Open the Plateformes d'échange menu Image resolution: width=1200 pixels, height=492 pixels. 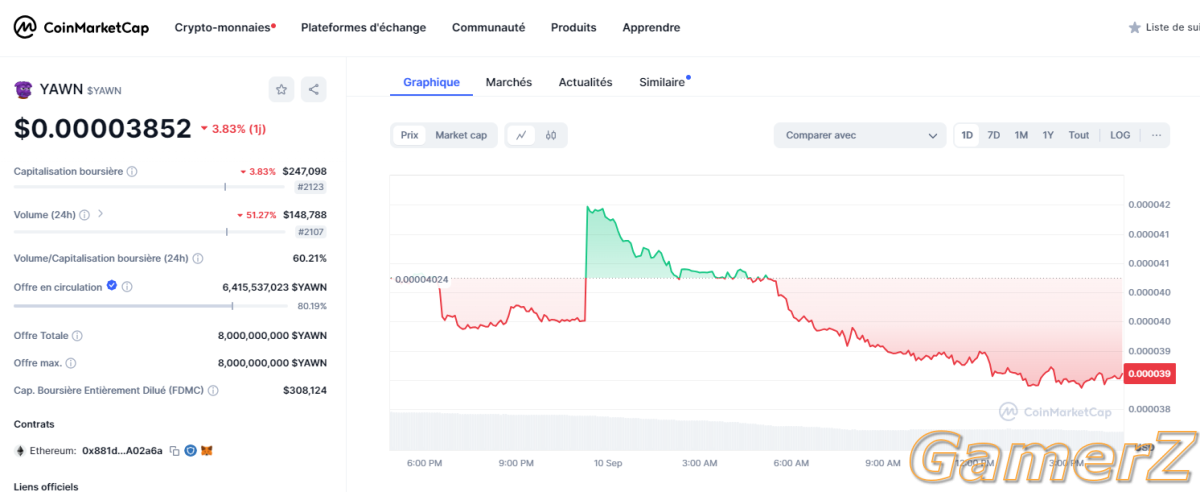(363, 28)
